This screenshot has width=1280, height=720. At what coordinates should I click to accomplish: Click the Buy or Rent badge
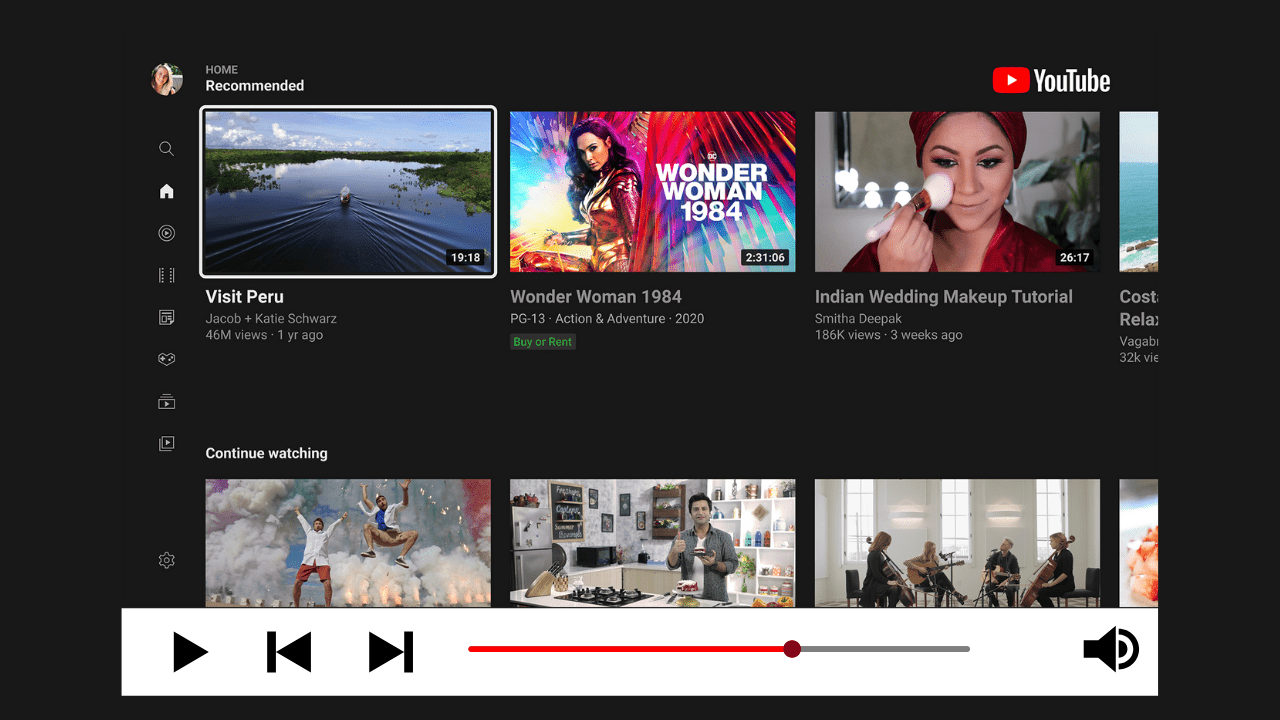click(542, 342)
